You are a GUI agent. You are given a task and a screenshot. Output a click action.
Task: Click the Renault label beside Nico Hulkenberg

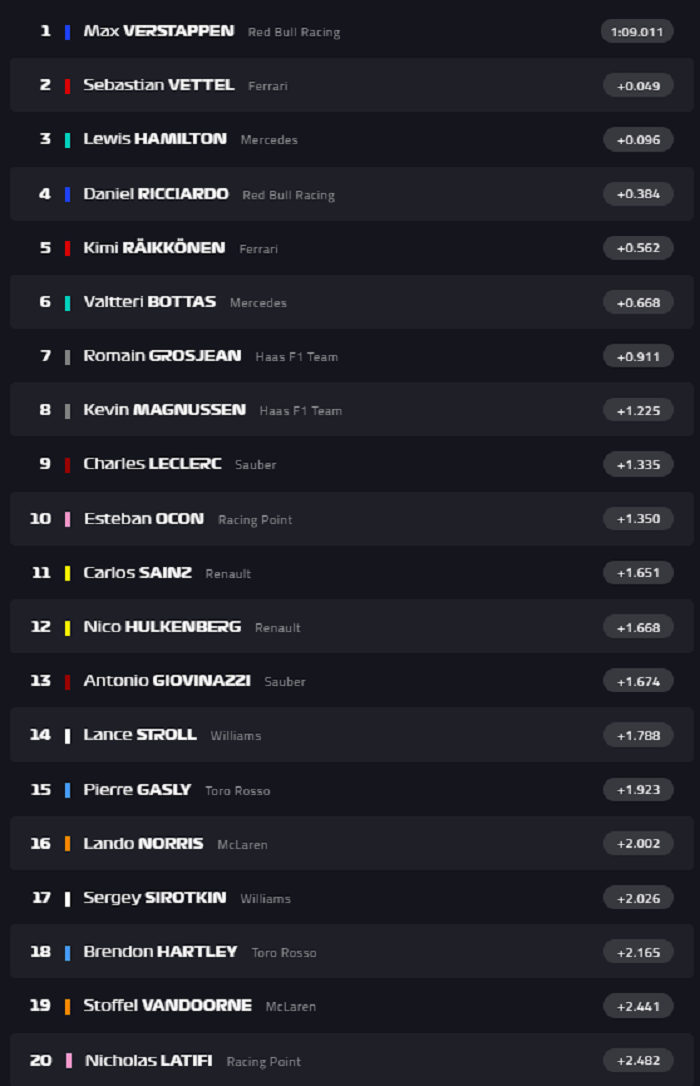pos(277,628)
